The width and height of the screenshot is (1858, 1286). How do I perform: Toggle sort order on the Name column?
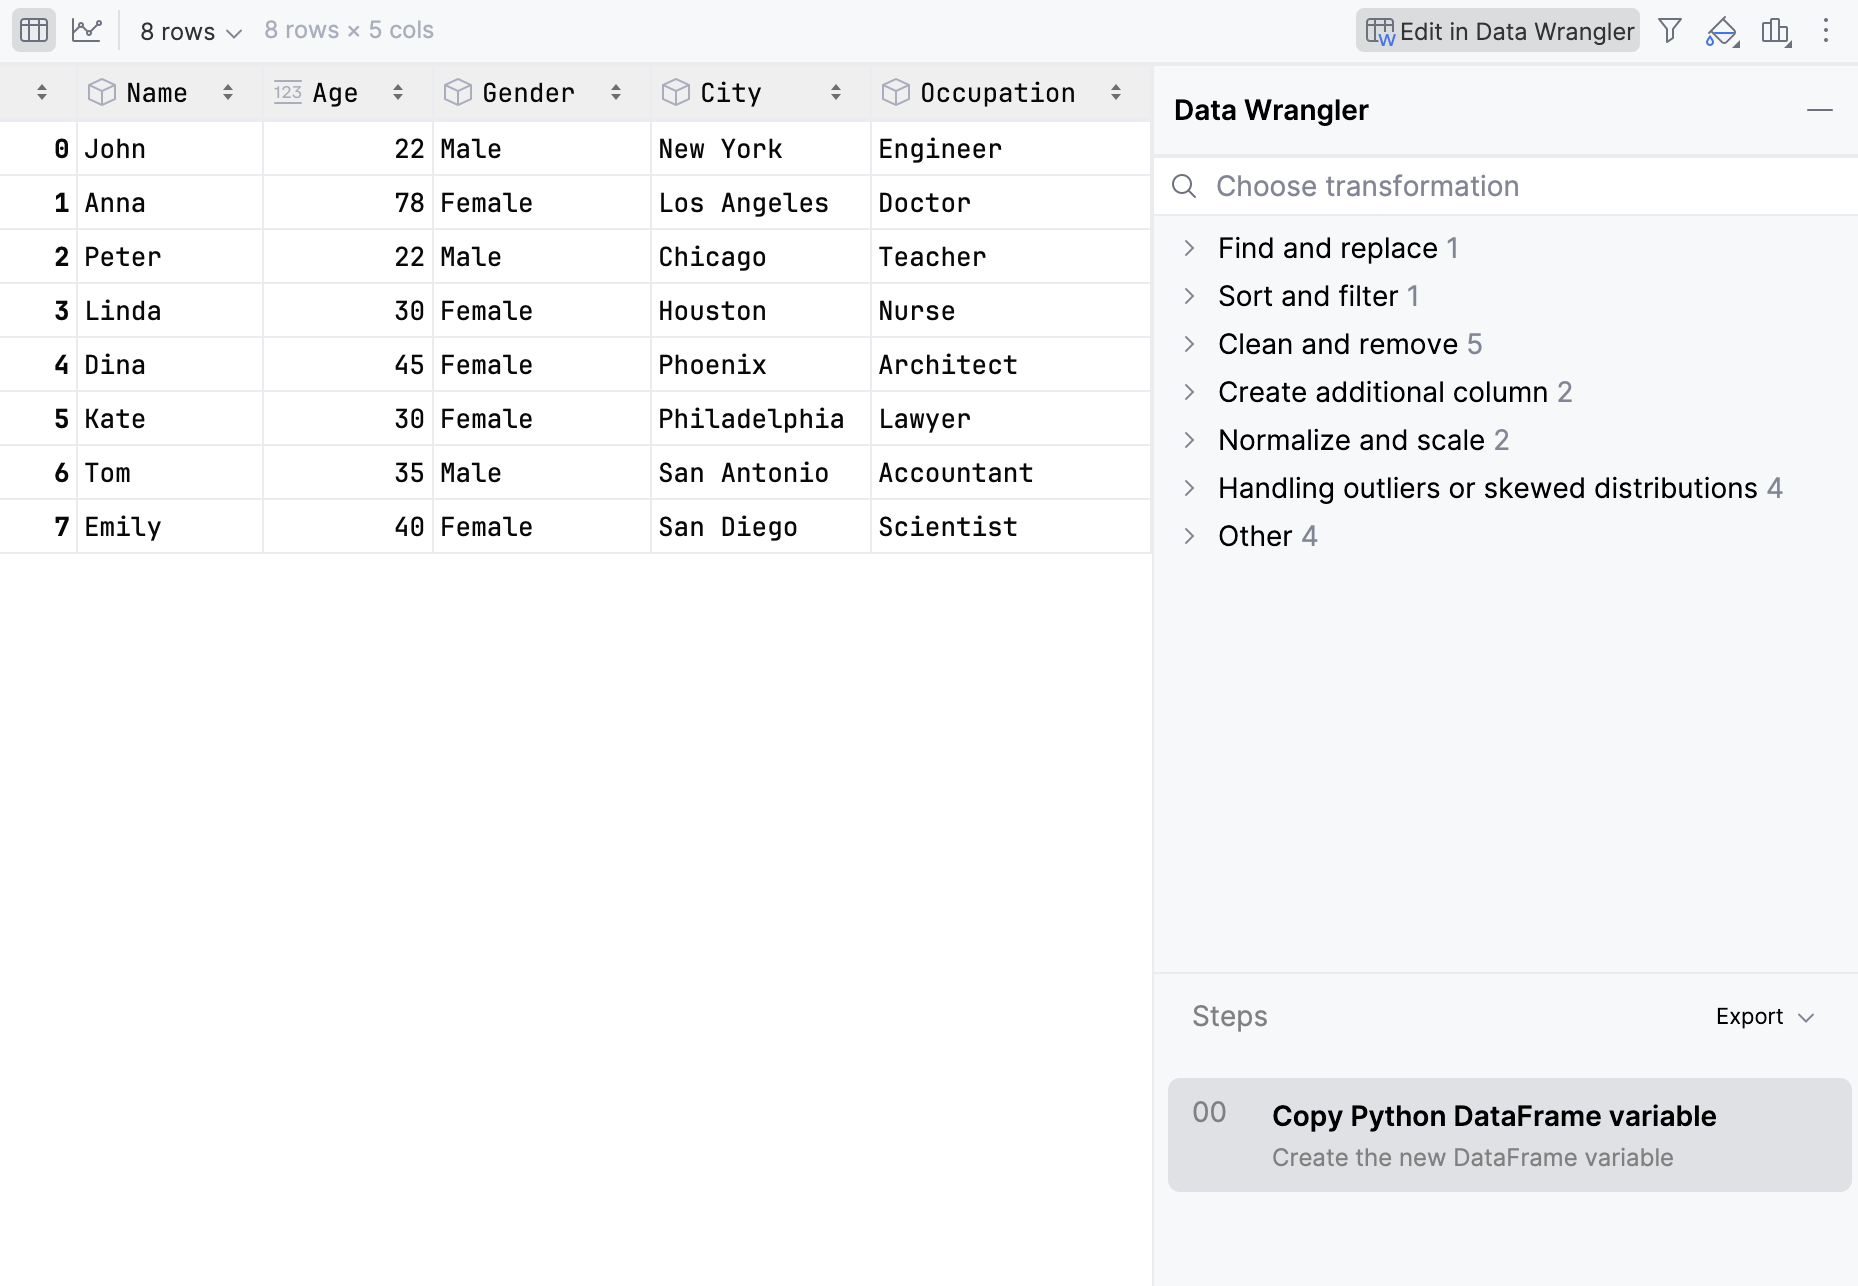click(228, 92)
